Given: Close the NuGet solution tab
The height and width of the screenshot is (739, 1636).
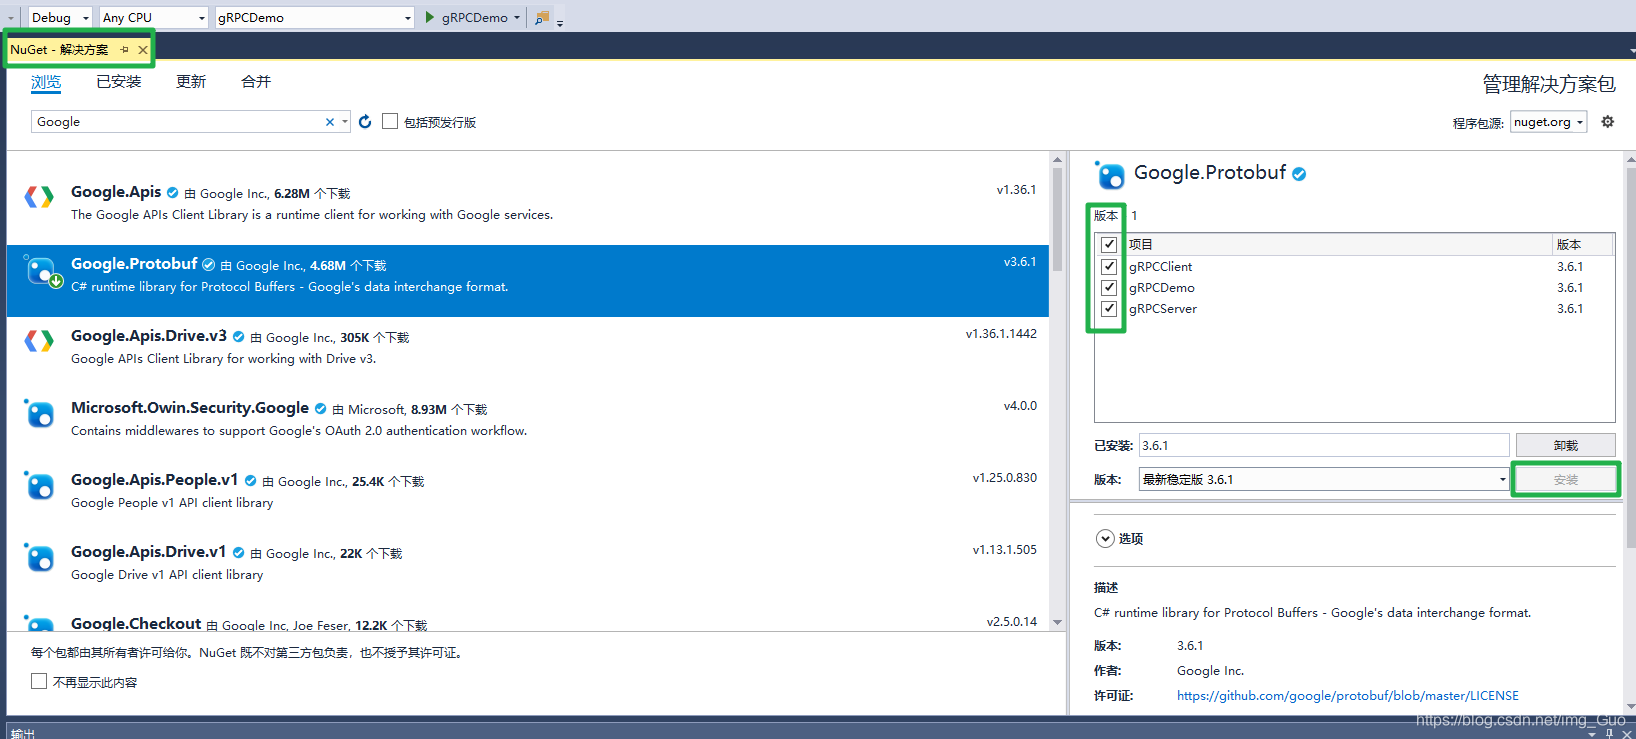Looking at the screenshot, I should click(x=143, y=49).
